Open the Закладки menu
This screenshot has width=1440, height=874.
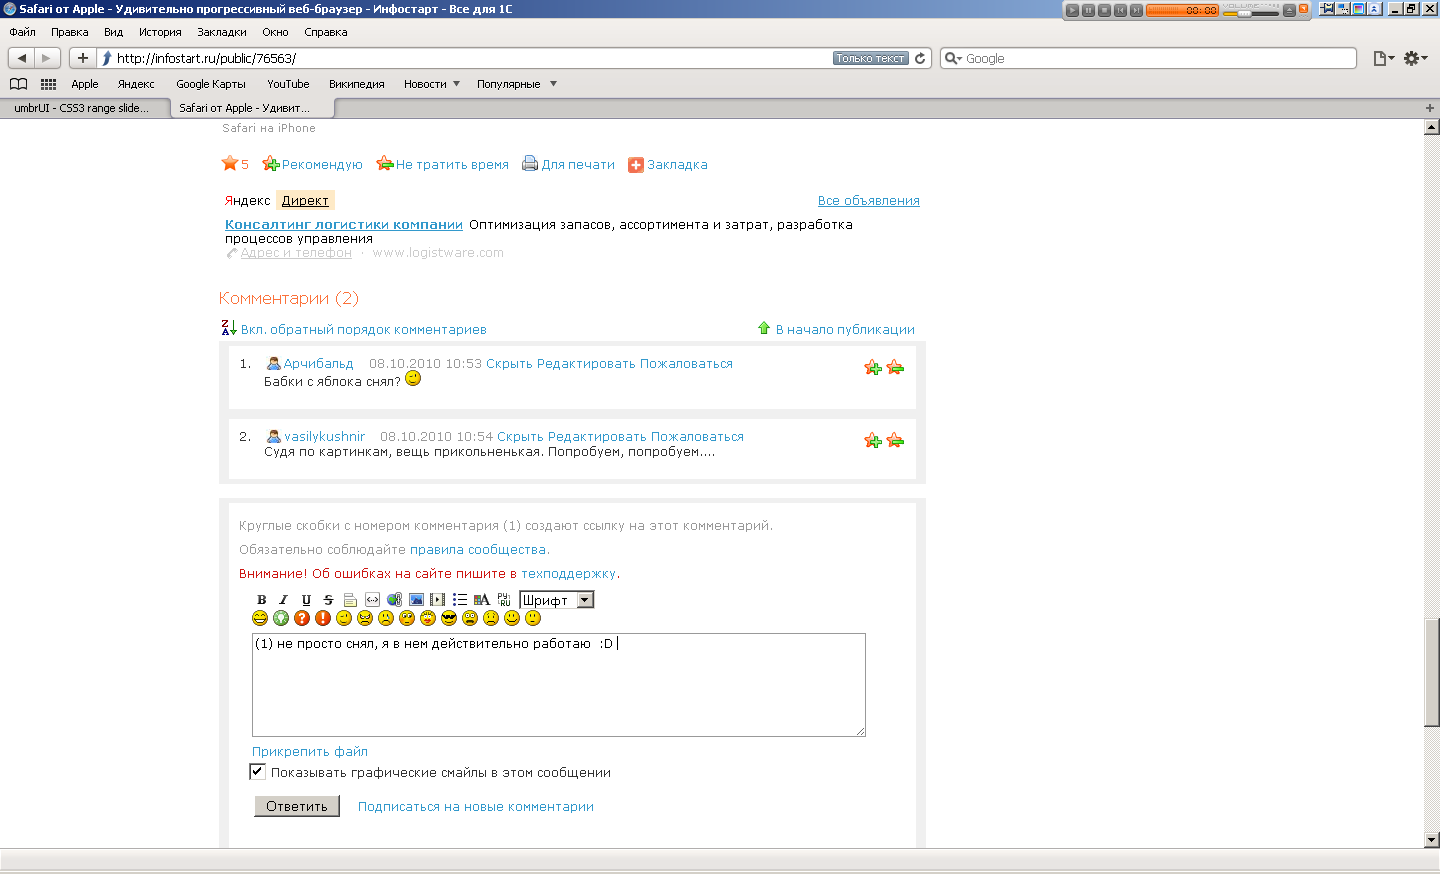click(x=222, y=32)
